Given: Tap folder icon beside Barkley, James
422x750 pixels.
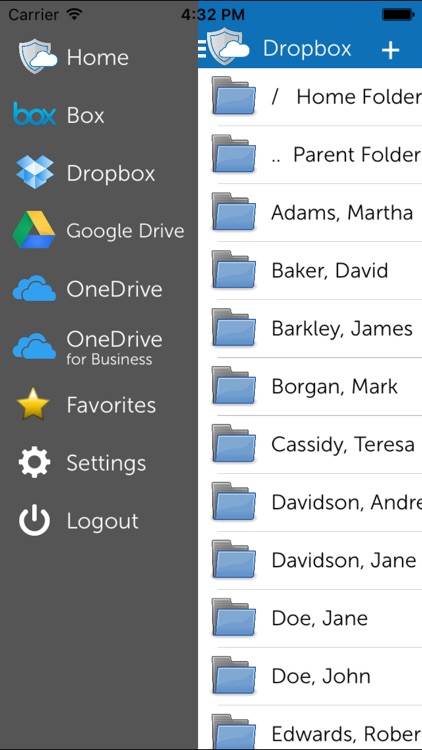Looking at the screenshot, I should pyautogui.click(x=234, y=328).
